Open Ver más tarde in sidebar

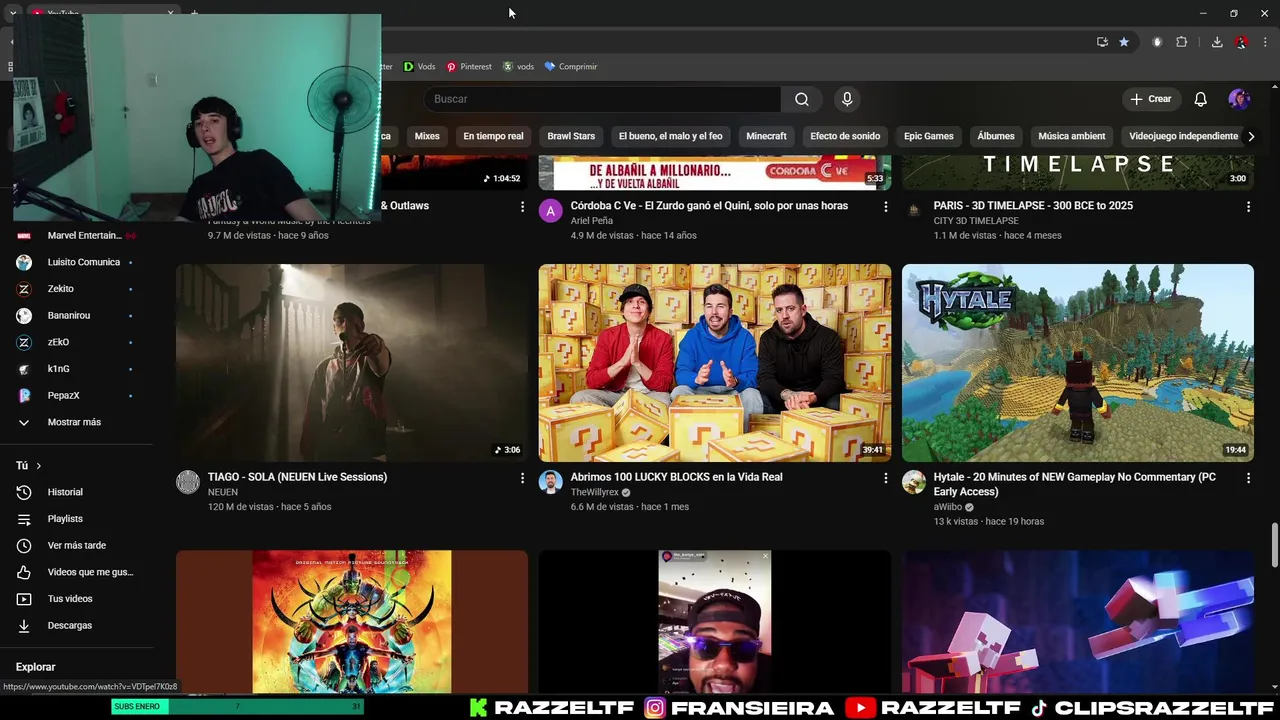click(x=76, y=545)
